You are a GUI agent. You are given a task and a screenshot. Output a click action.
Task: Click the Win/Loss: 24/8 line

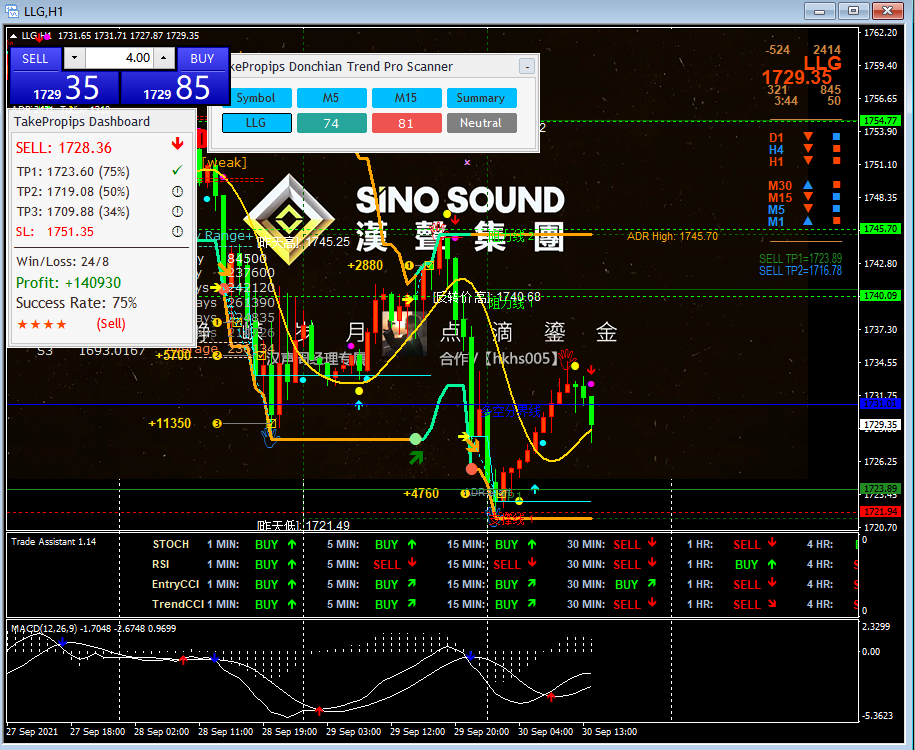coord(62,261)
